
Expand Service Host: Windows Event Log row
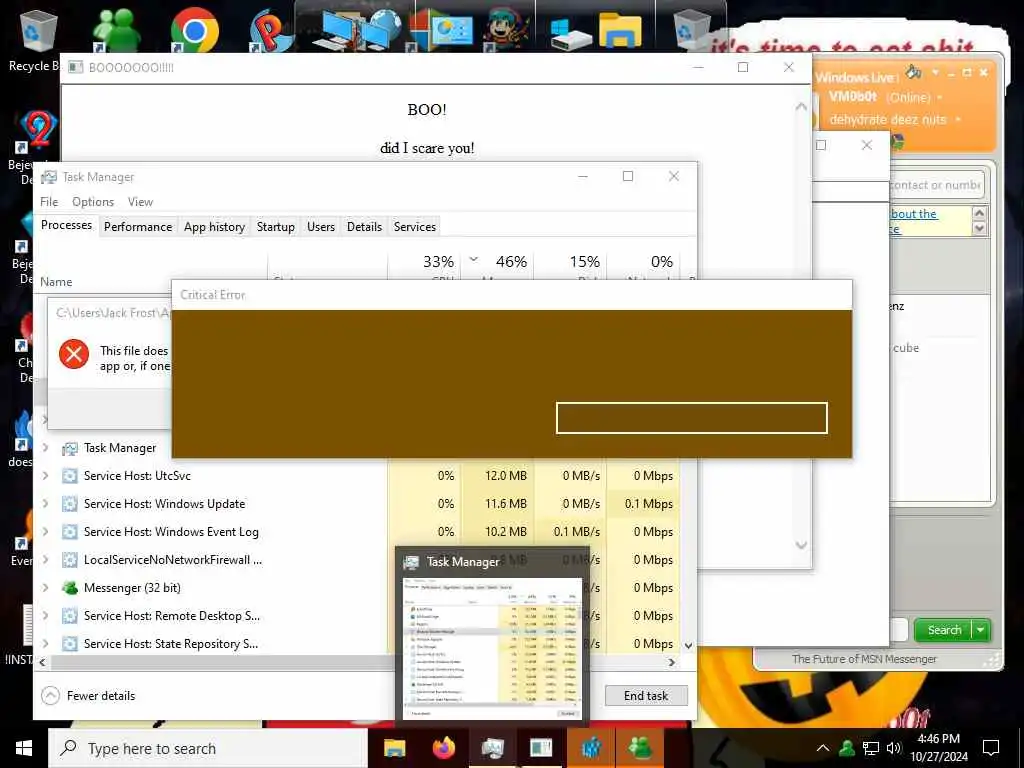[45, 532]
